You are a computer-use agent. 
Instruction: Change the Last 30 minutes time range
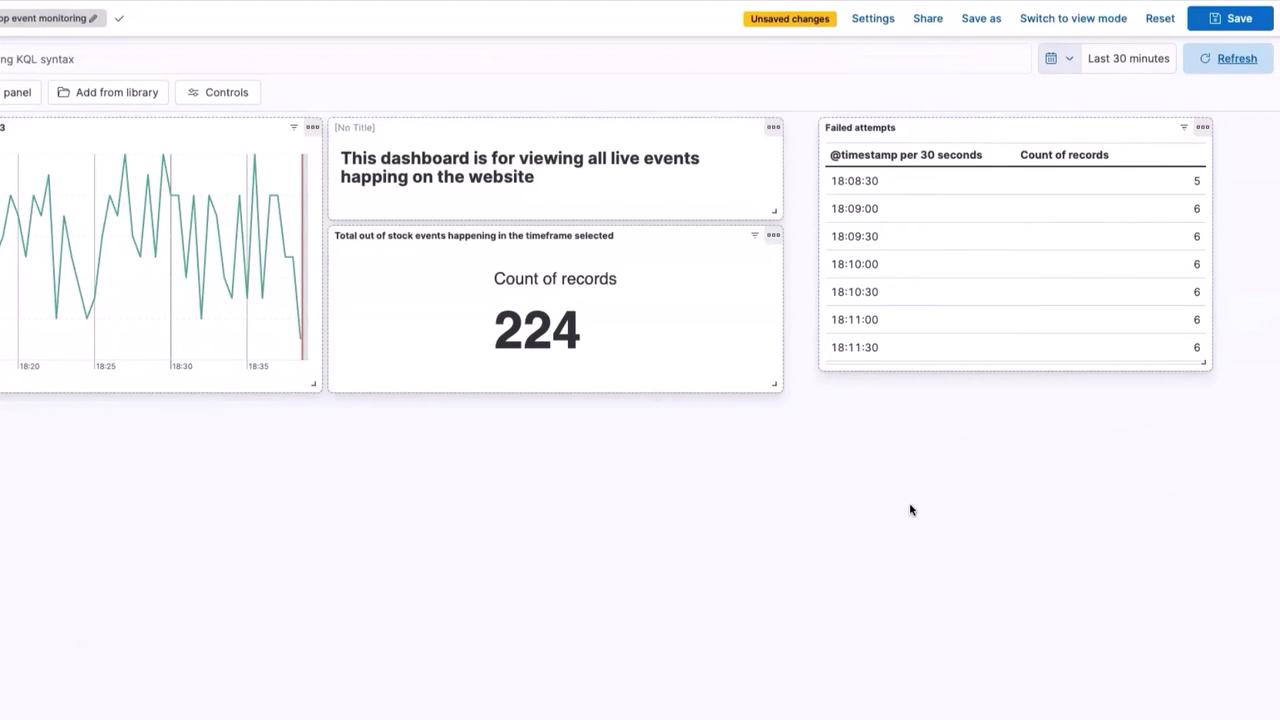(x=1128, y=58)
